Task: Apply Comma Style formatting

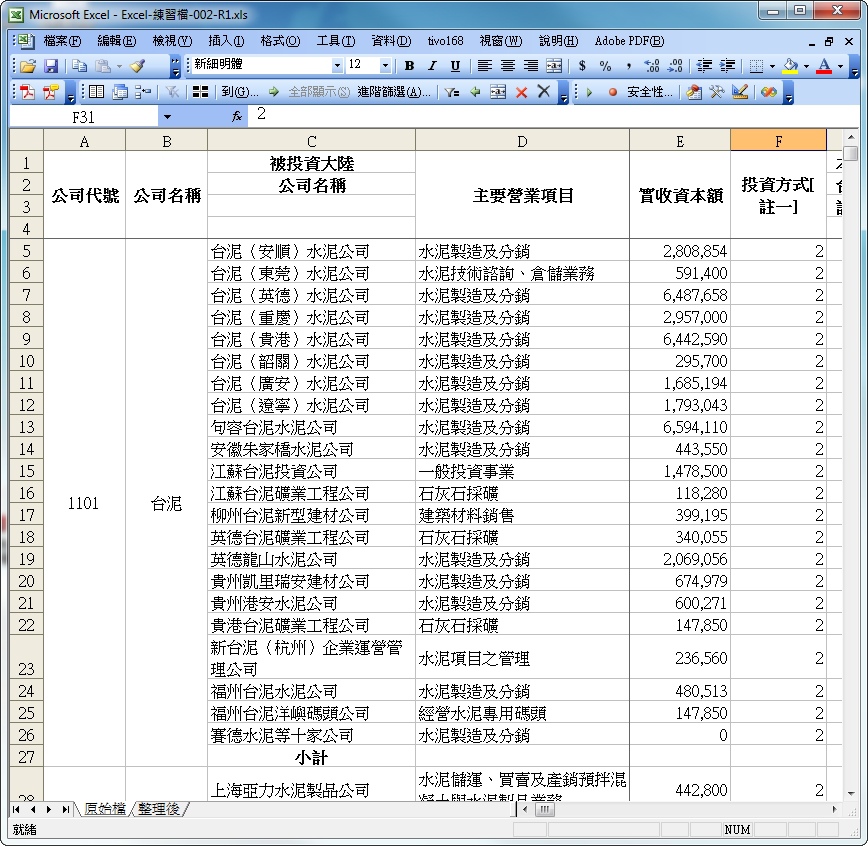Action: [628, 66]
